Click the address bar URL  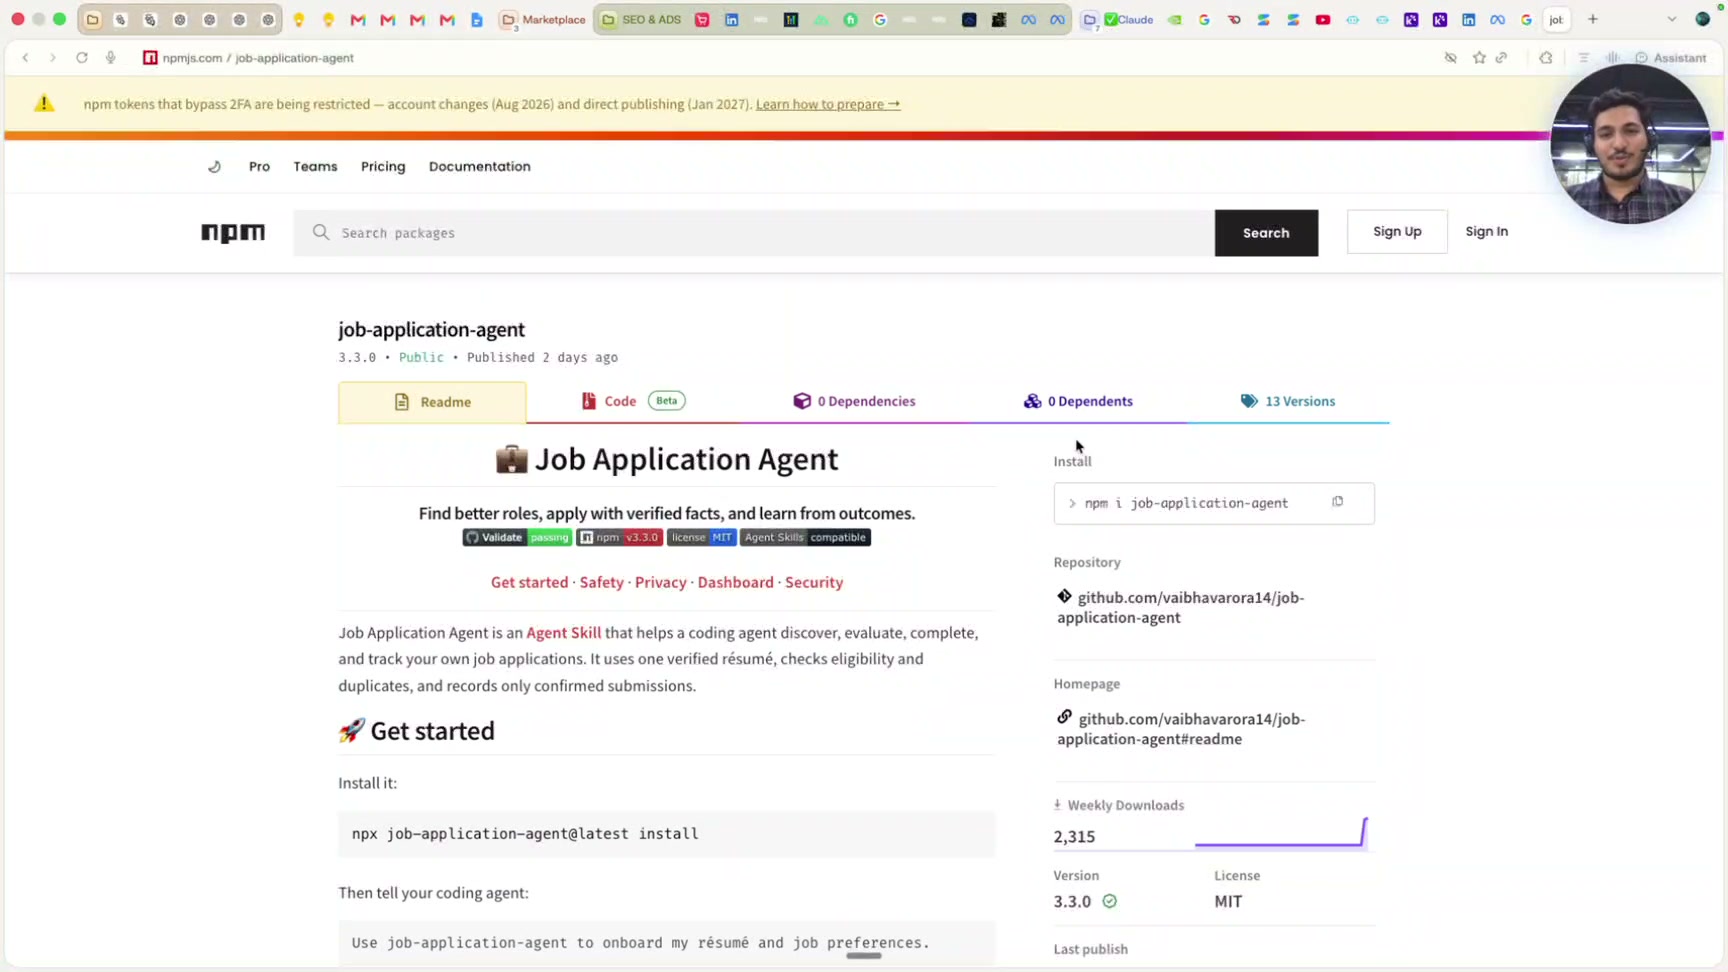258,58
